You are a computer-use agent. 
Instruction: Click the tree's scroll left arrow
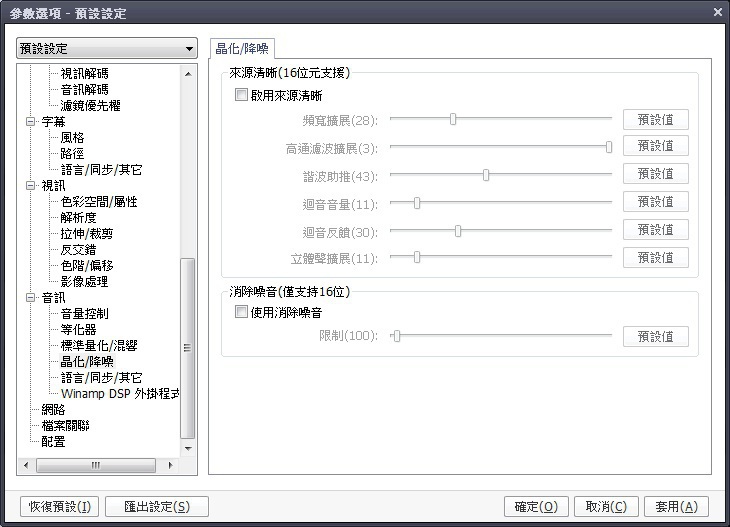[x=26, y=465]
